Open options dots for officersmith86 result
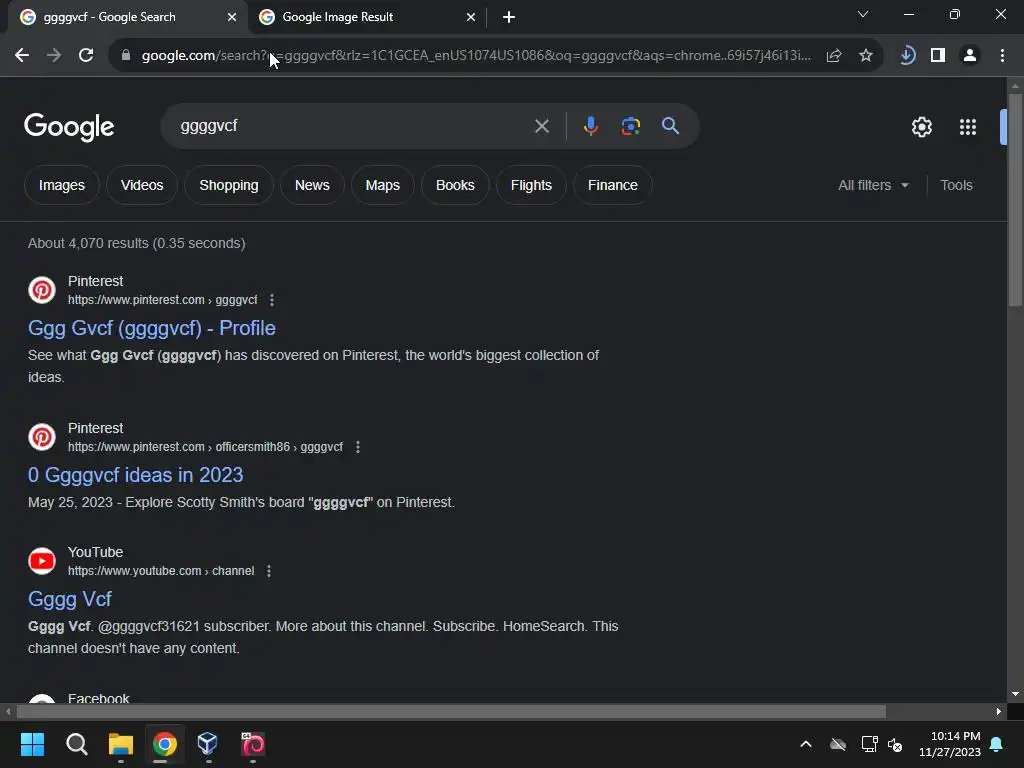1024x768 pixels. point(357,447)
